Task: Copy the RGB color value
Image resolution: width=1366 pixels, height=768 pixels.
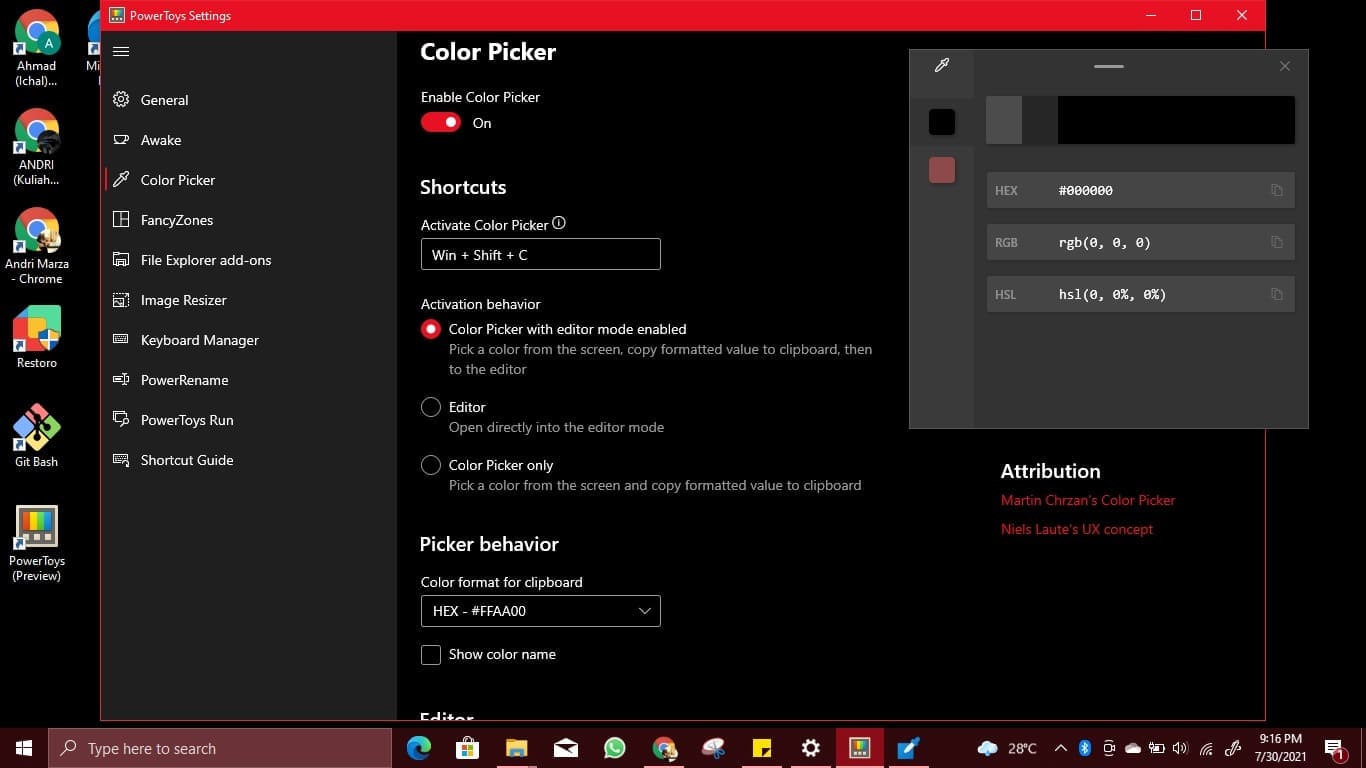Action: click(1276, 242)
